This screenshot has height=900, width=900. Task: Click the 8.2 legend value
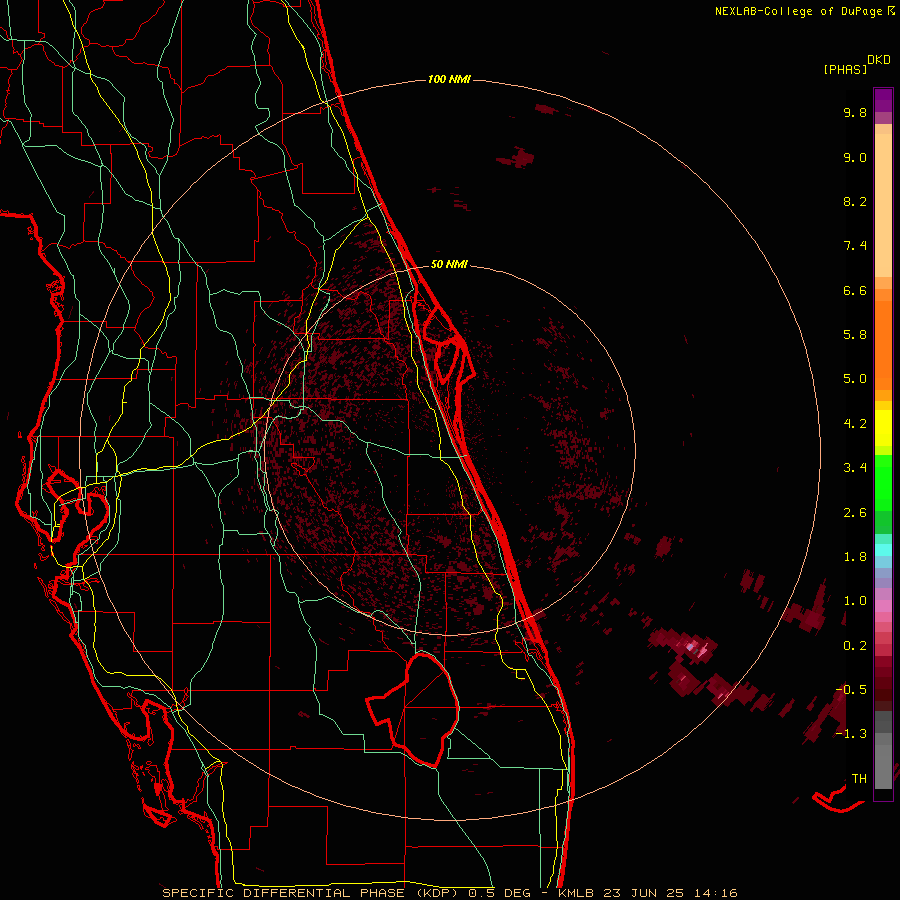click(x=855, y=202)
